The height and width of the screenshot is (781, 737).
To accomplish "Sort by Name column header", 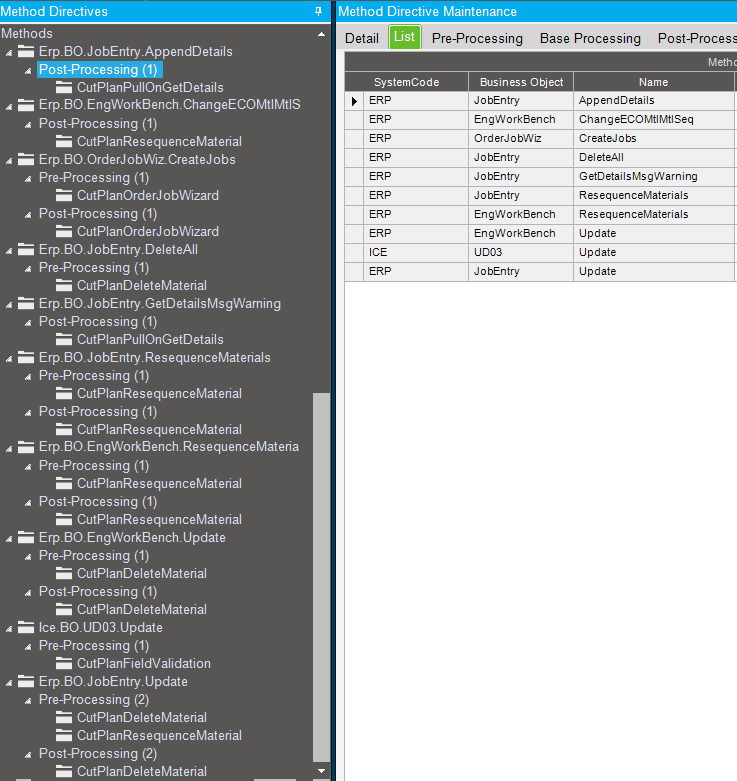I will [x=653, y=82].
